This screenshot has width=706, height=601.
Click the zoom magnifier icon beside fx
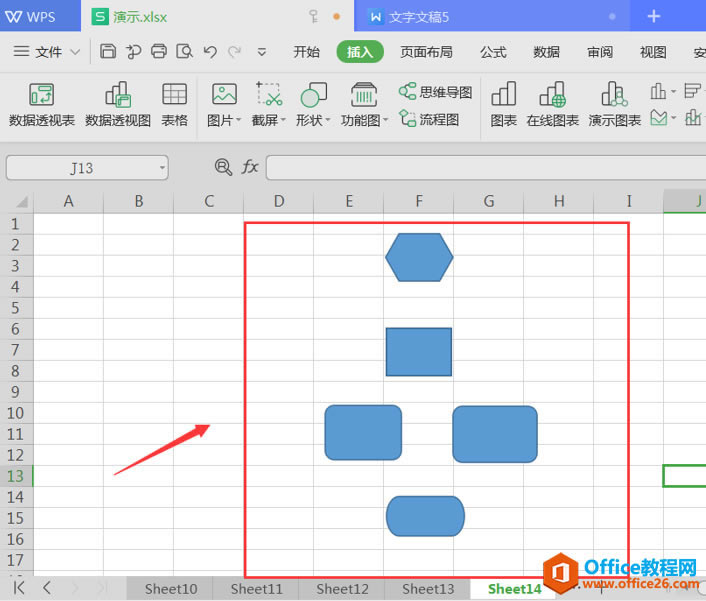[223, 167]
